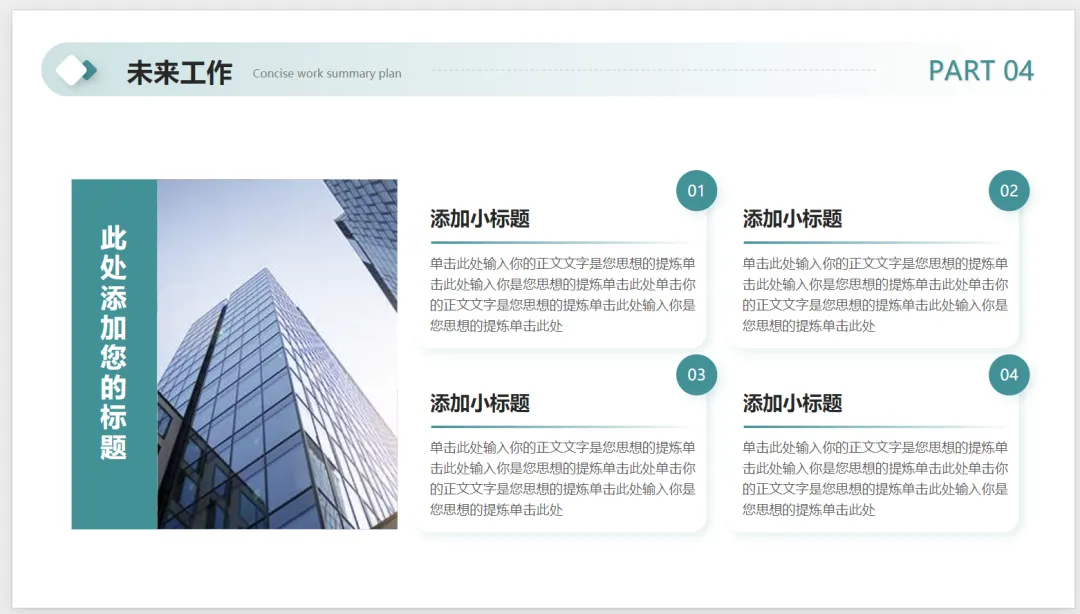Click the 01 number circle badge
This screenshot has height=614, width=1080.
click(696, 190)
